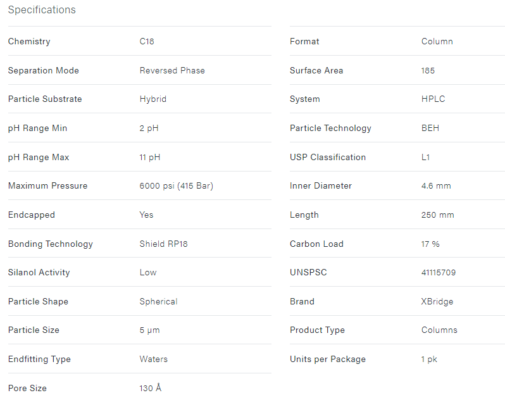This screenshot has width=505, height=400.
Task: Select the Reversed Phase value
Action: tap(172, 71)
